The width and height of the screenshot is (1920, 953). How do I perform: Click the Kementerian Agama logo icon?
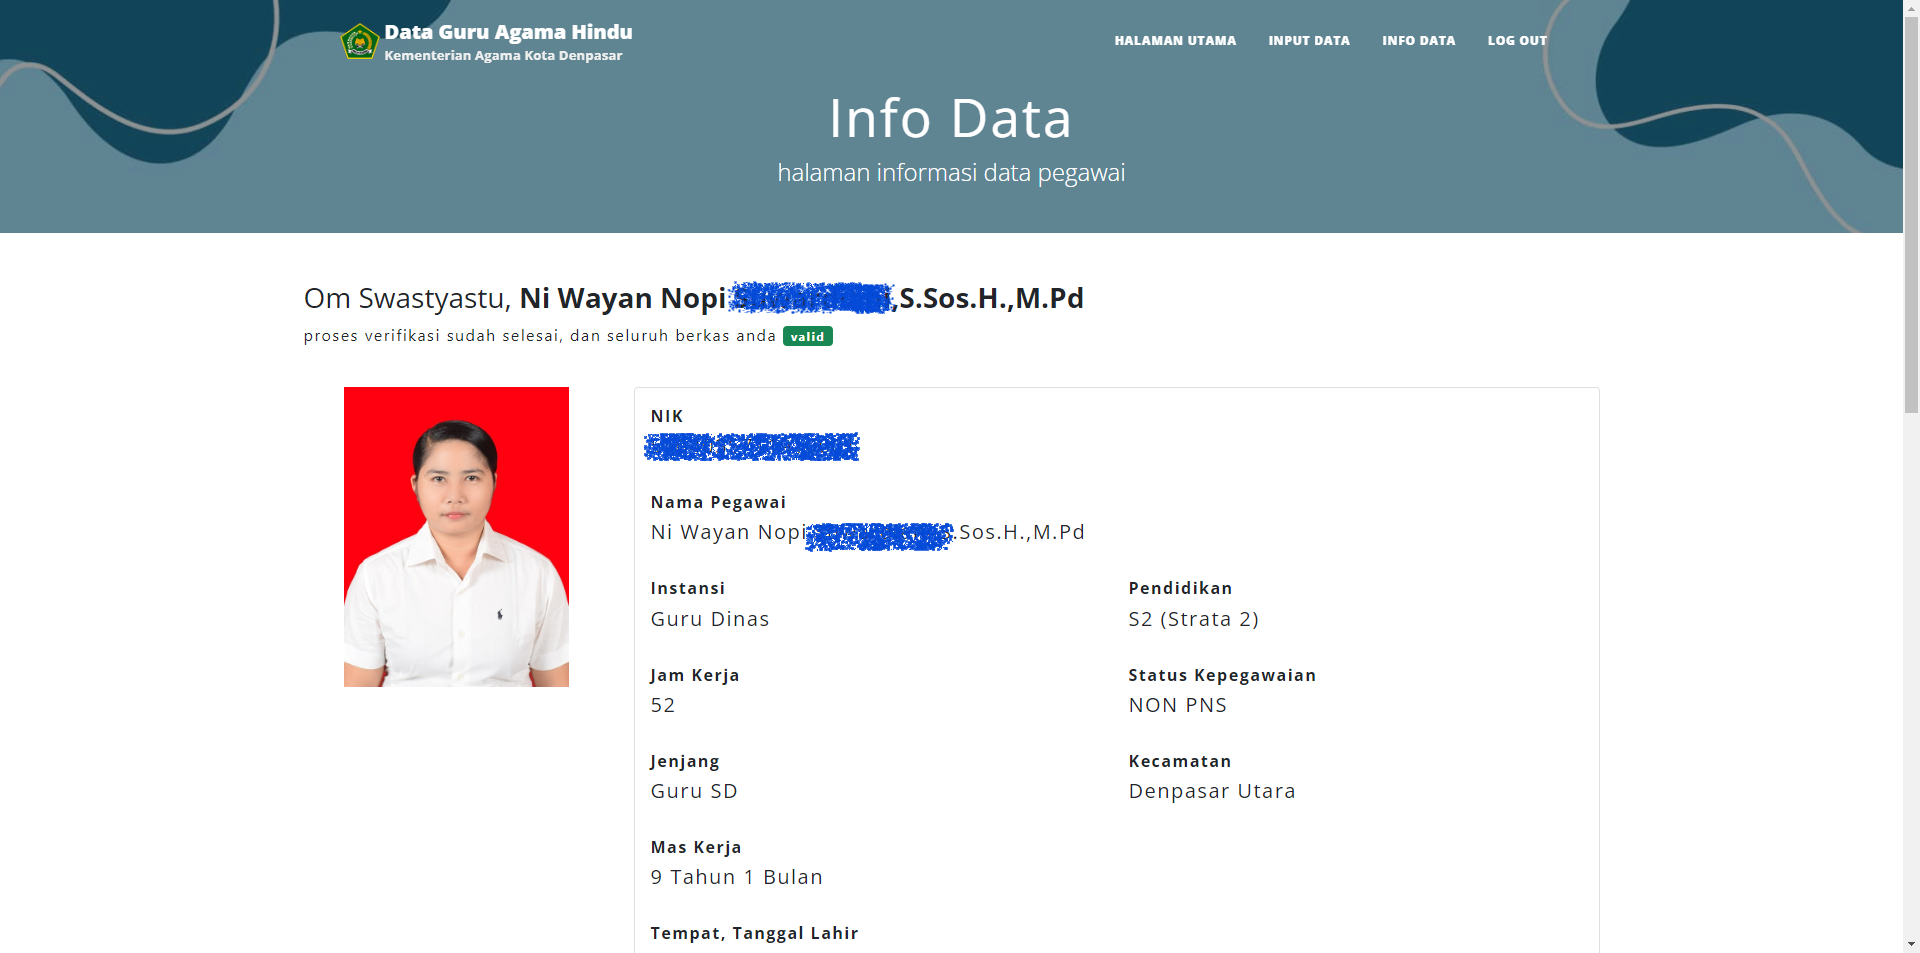(359, 42)
